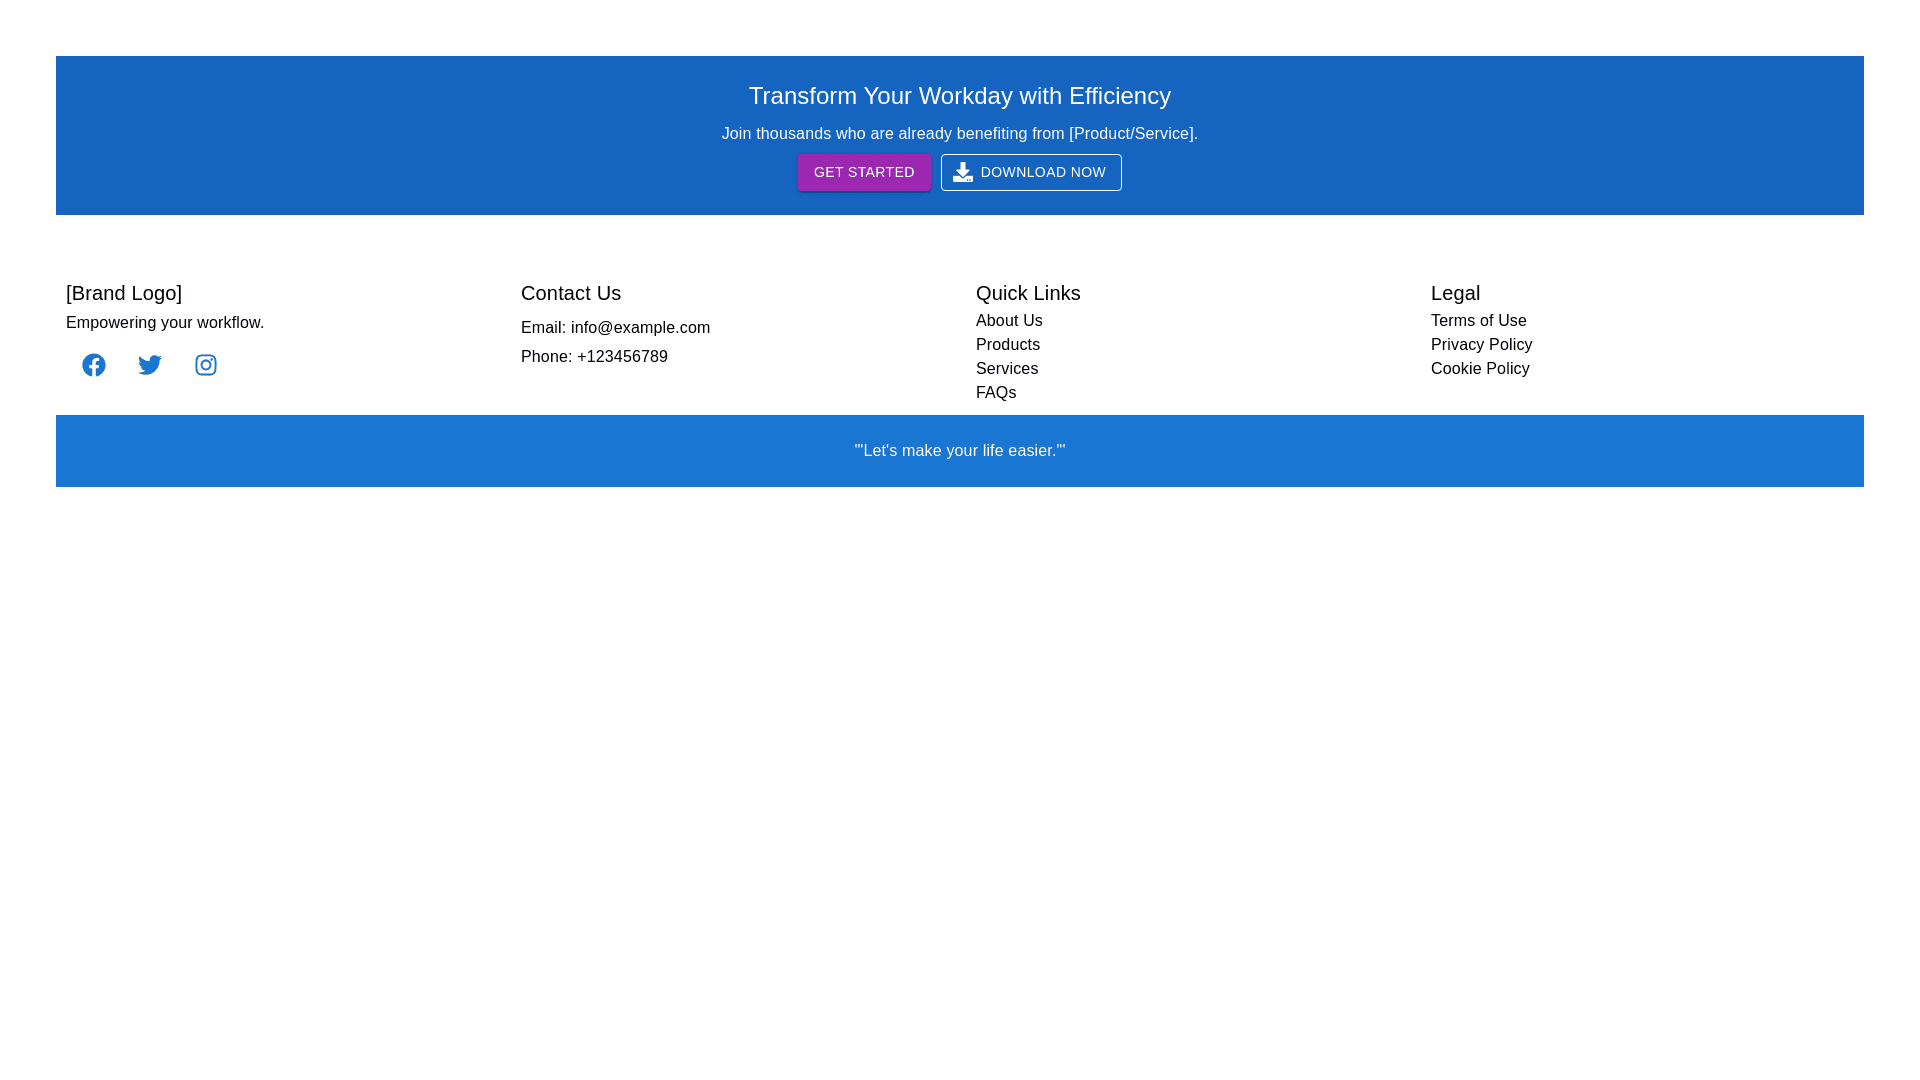Click the Legal section heading
The image size is (1920, 1080).
(1455, 293)
